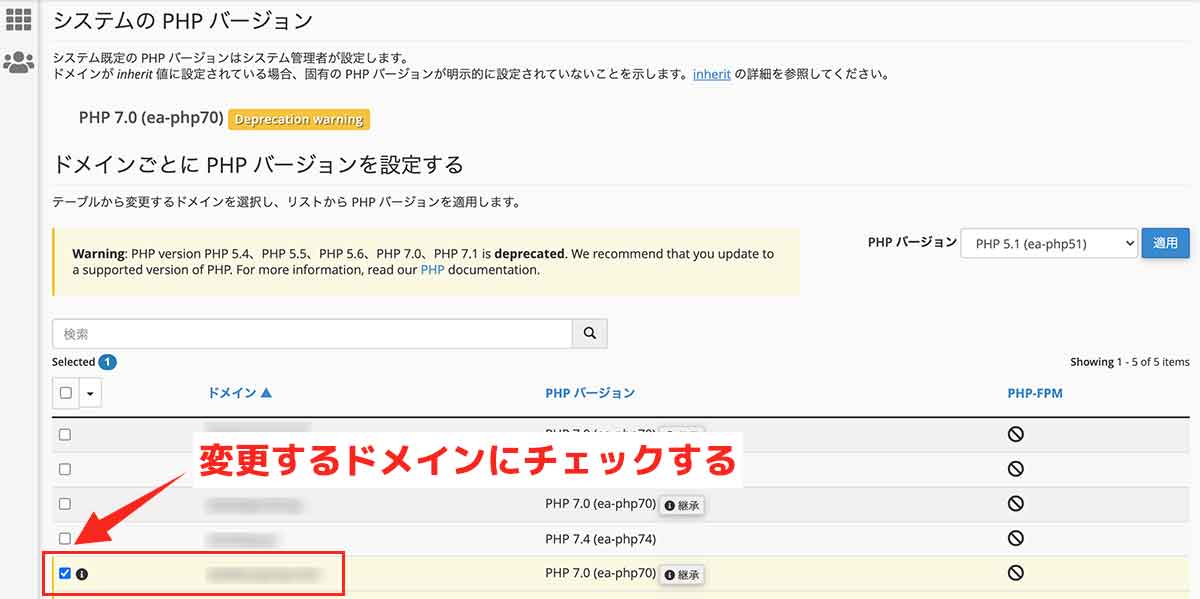Uncheck the checkbox on the highlighted domain row
Screen dimensions: 1200x599
tap(64, 573)
